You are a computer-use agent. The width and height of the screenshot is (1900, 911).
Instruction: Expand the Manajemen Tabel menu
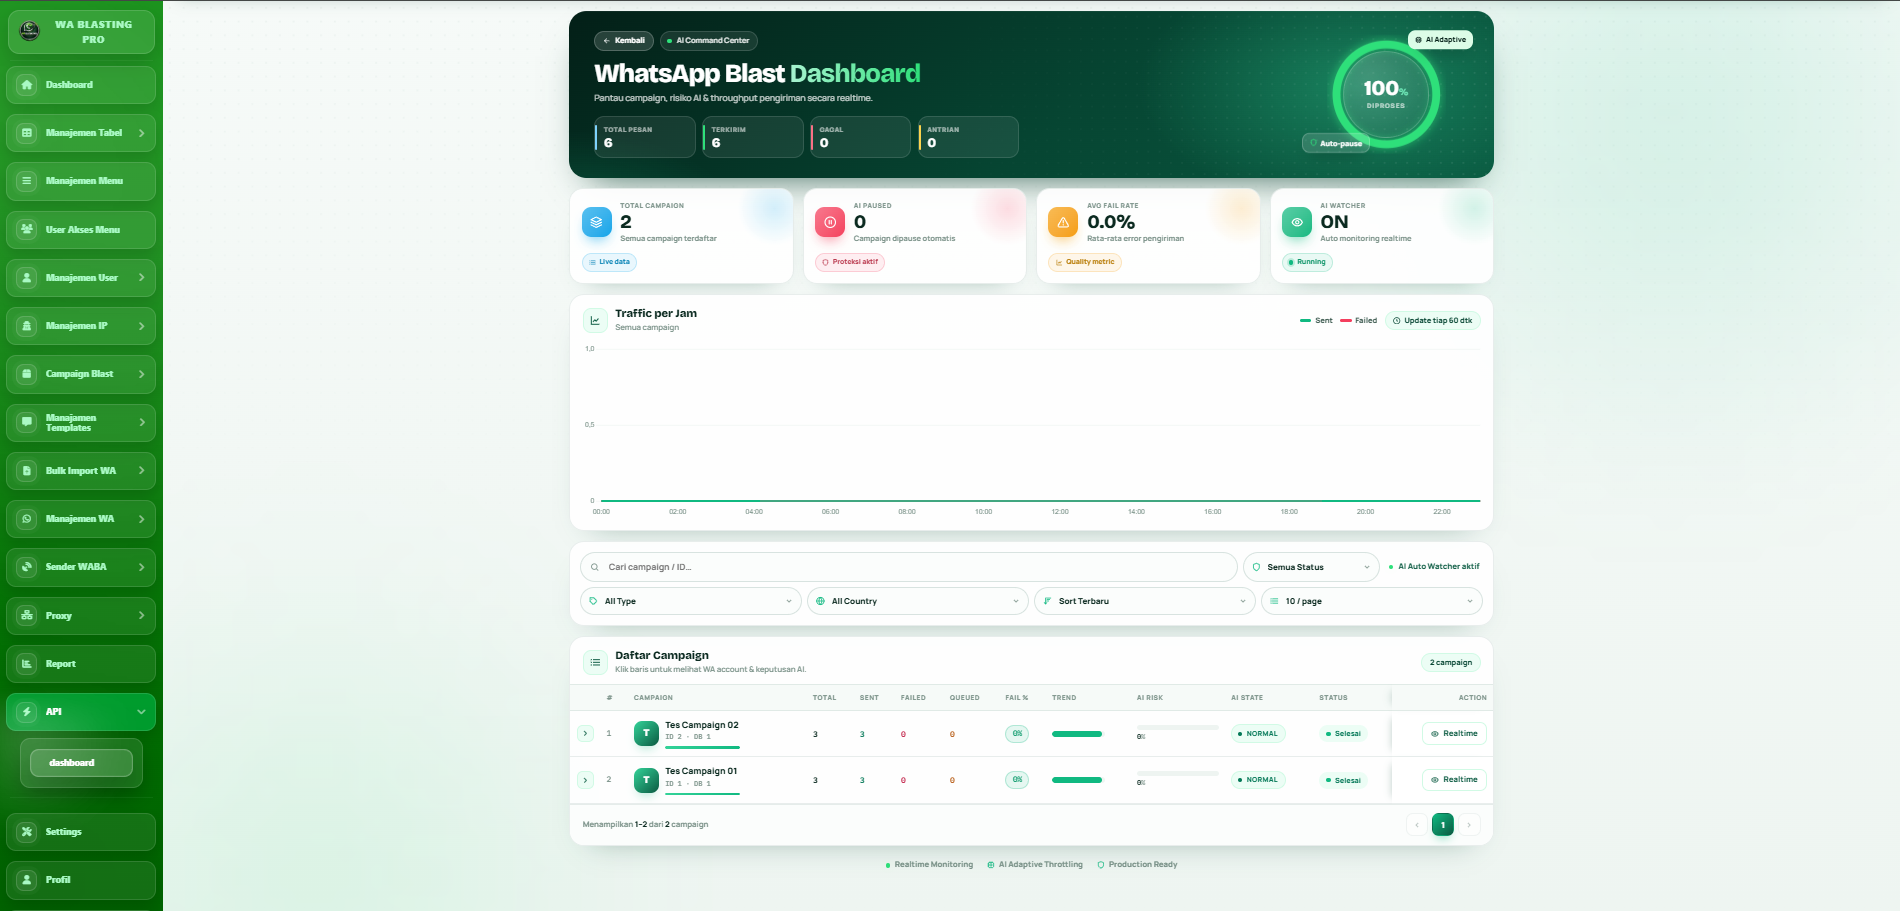[x=81, y=133]
